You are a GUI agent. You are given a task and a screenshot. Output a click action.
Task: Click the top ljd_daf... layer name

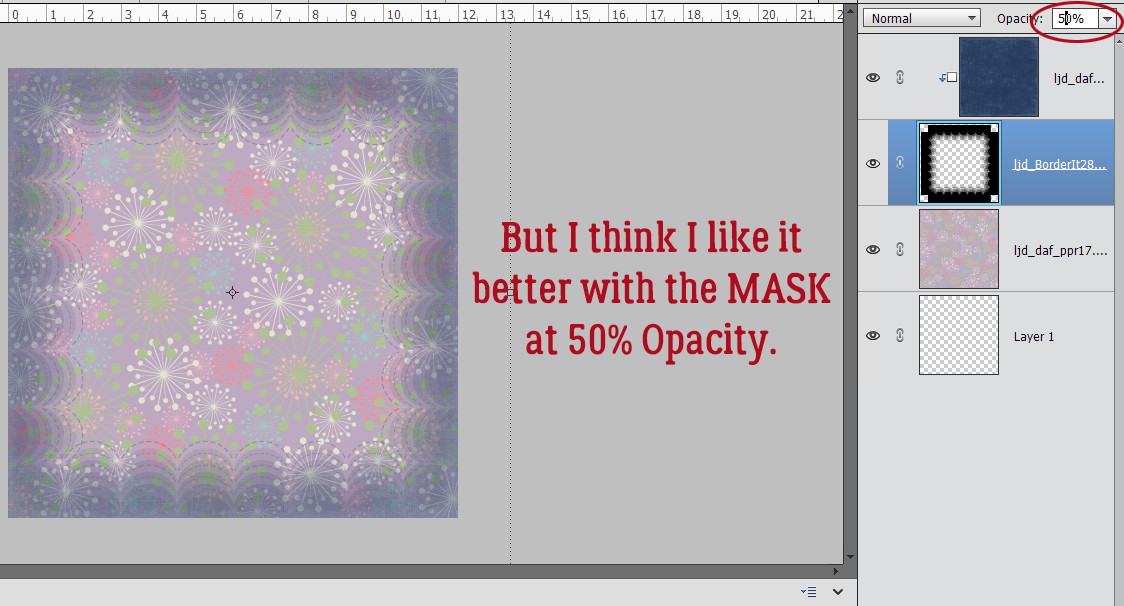click(1079, 78)
